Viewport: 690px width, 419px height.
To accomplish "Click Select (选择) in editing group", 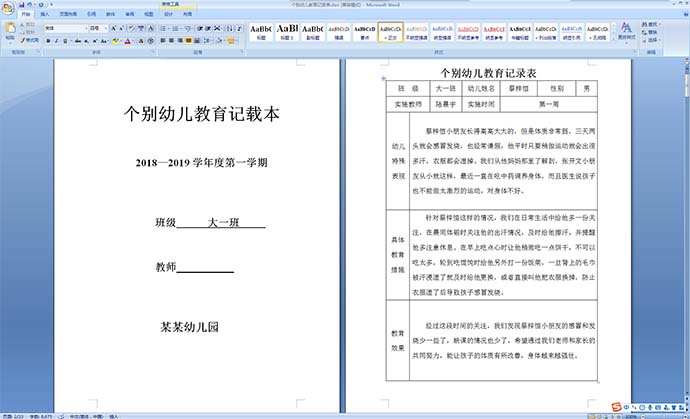I will 651,40.
